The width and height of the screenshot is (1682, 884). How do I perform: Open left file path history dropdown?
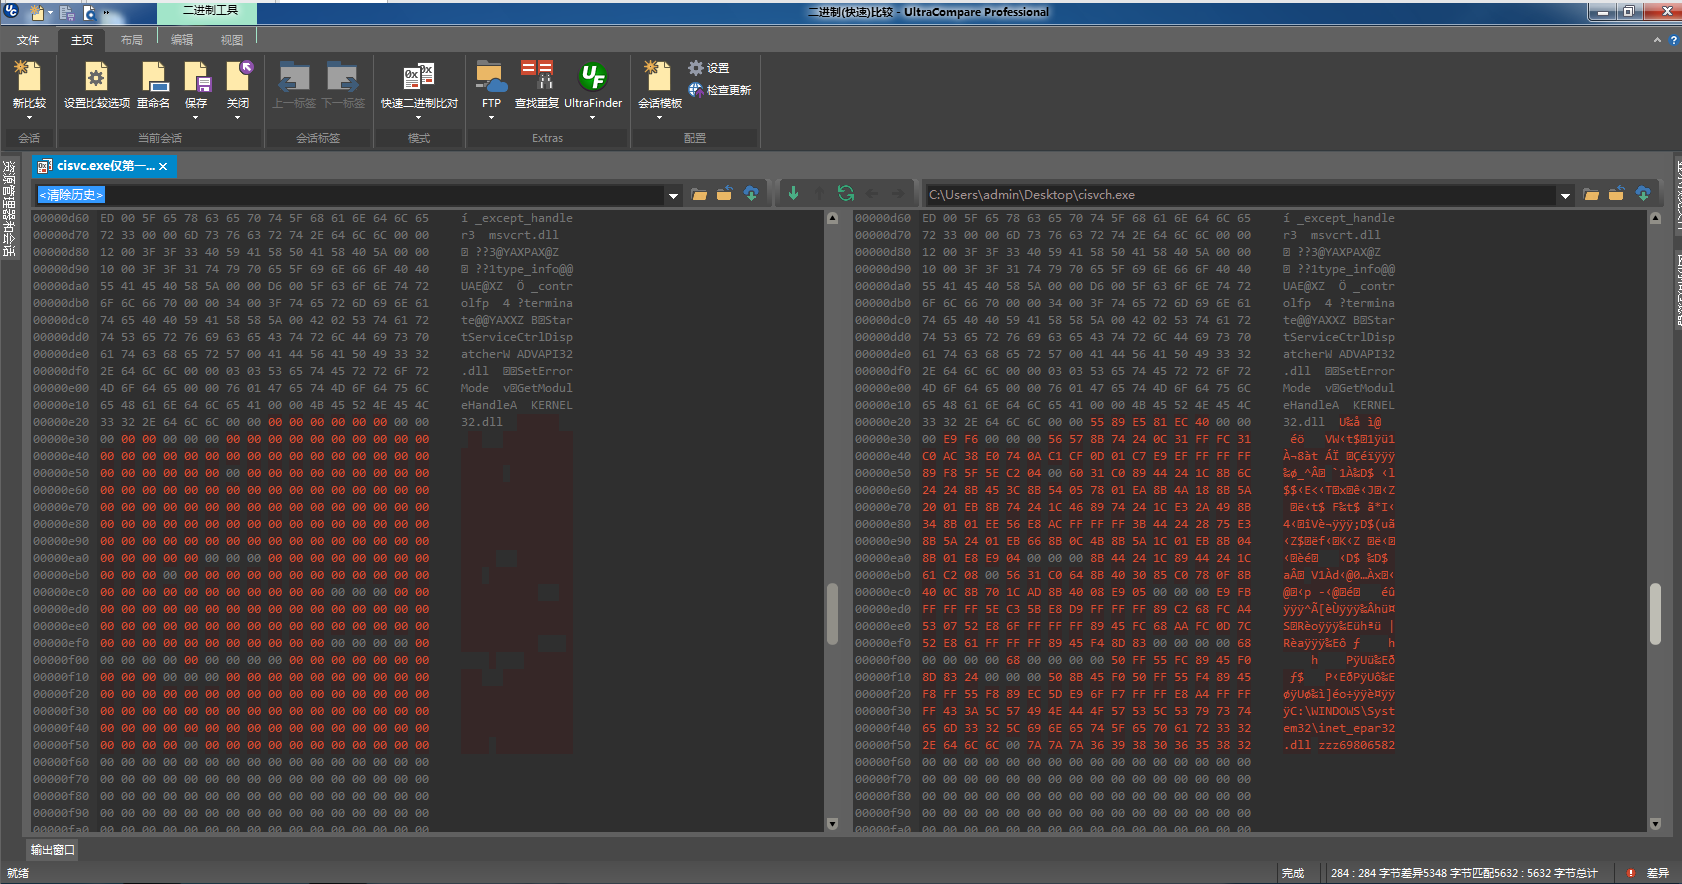click(x=673, y=195)
